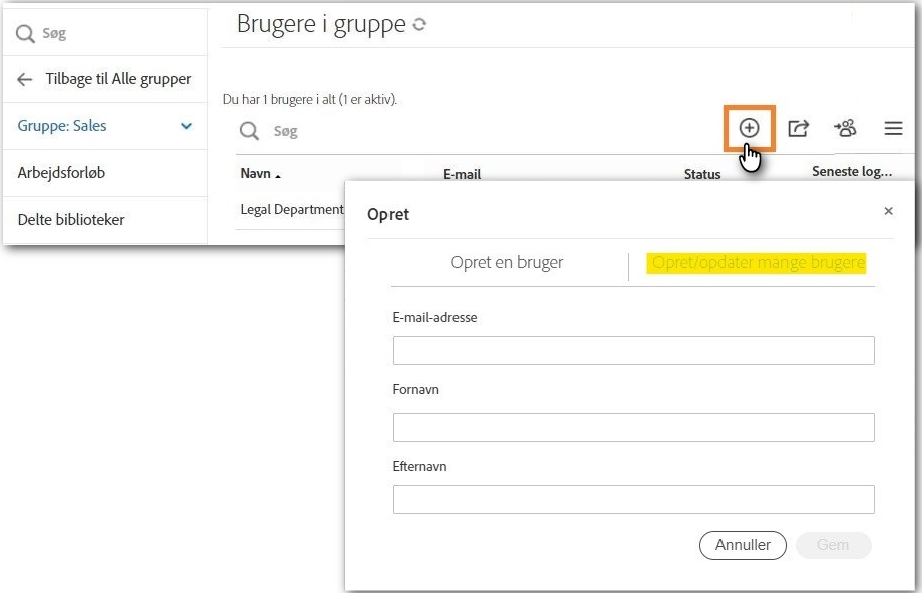
Task: Close the Opret dialog
Action: 888,211
